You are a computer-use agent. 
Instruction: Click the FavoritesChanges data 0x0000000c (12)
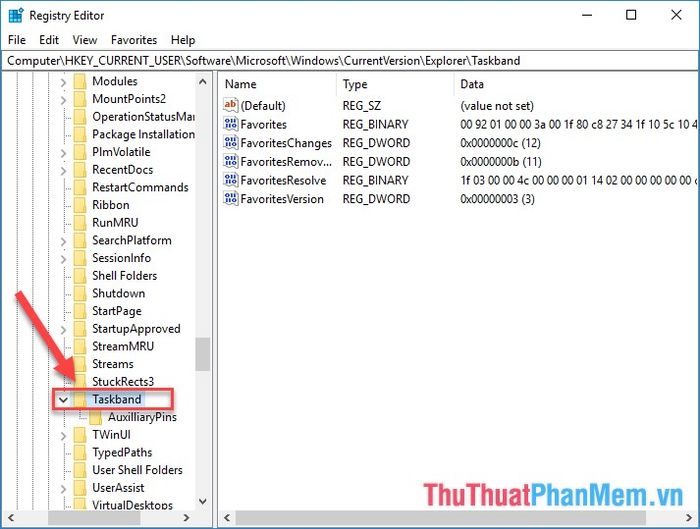click(x=500, y=143)
